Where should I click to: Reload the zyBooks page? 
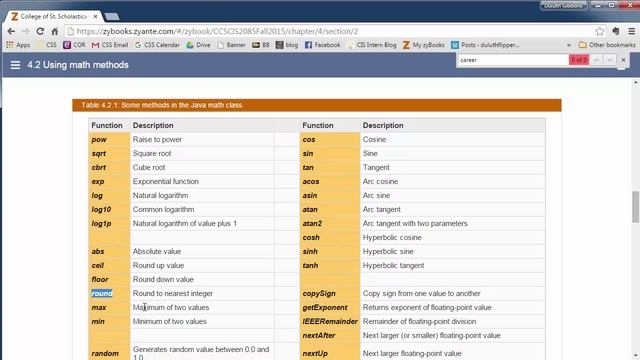[40, 31]
